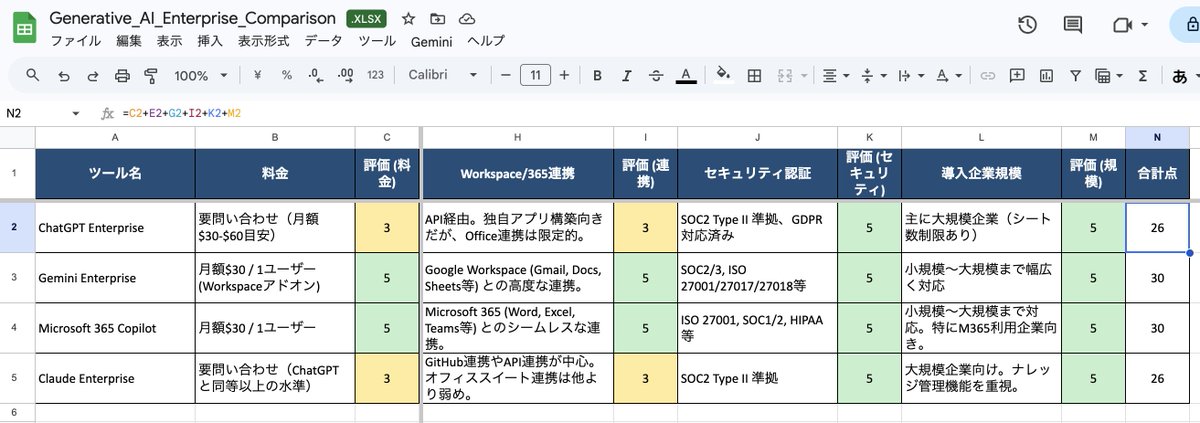The width and height of the screenshot is (1200, 423).
Task: Open the table views dropdown
Action: click(1108, 75)
